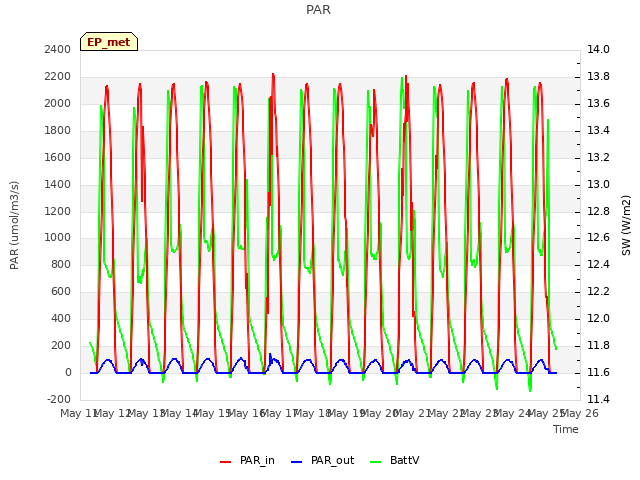
Task: Click the 12.0 right axis tick label
Action: coord(598,318)
